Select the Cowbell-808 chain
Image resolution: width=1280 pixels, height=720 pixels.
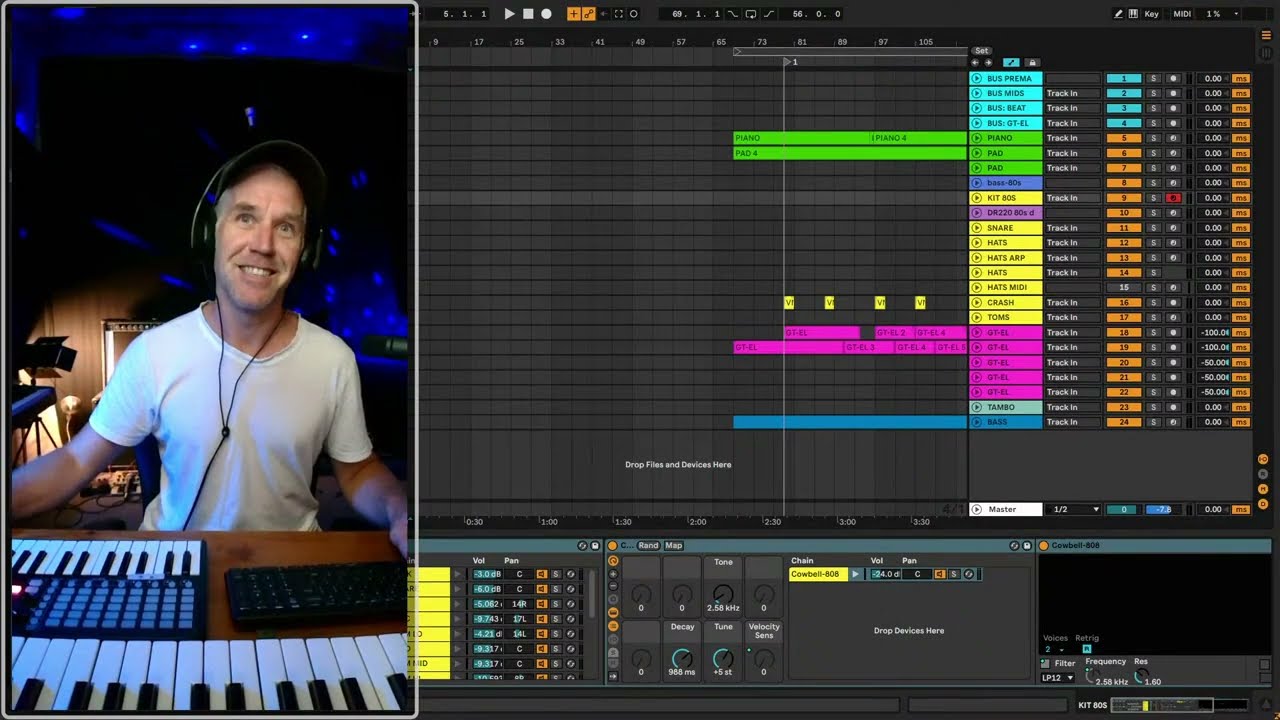coord(818,574)
